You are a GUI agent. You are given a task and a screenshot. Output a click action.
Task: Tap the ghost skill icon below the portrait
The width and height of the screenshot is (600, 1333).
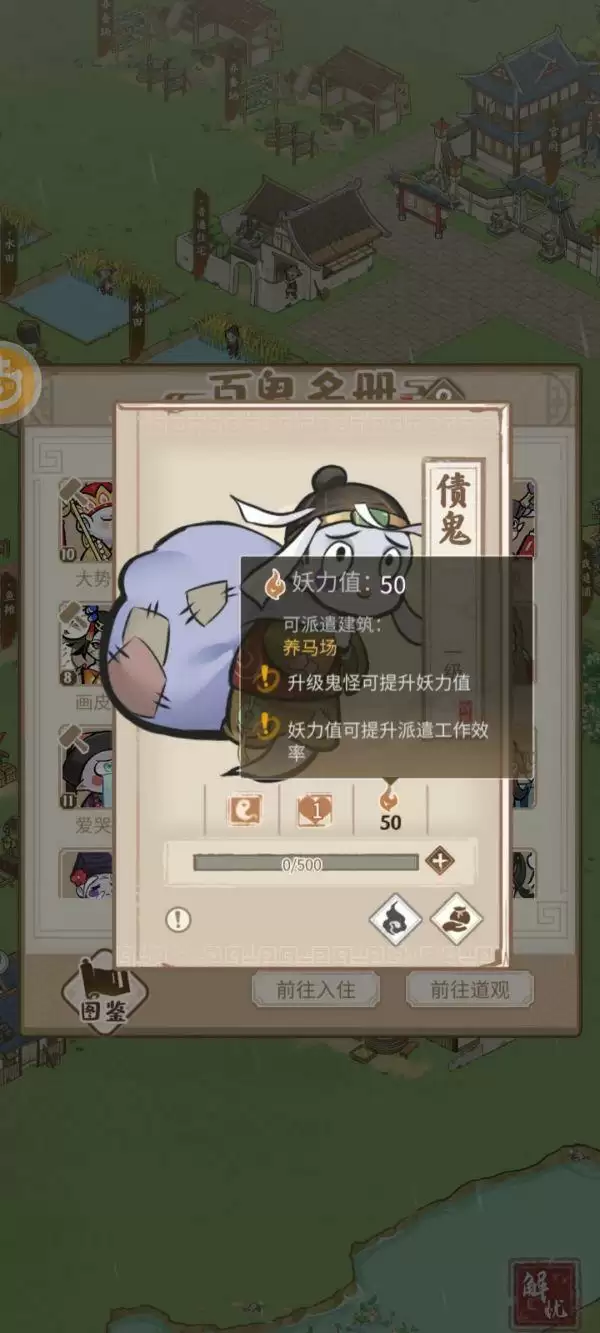tap(242, 810)
